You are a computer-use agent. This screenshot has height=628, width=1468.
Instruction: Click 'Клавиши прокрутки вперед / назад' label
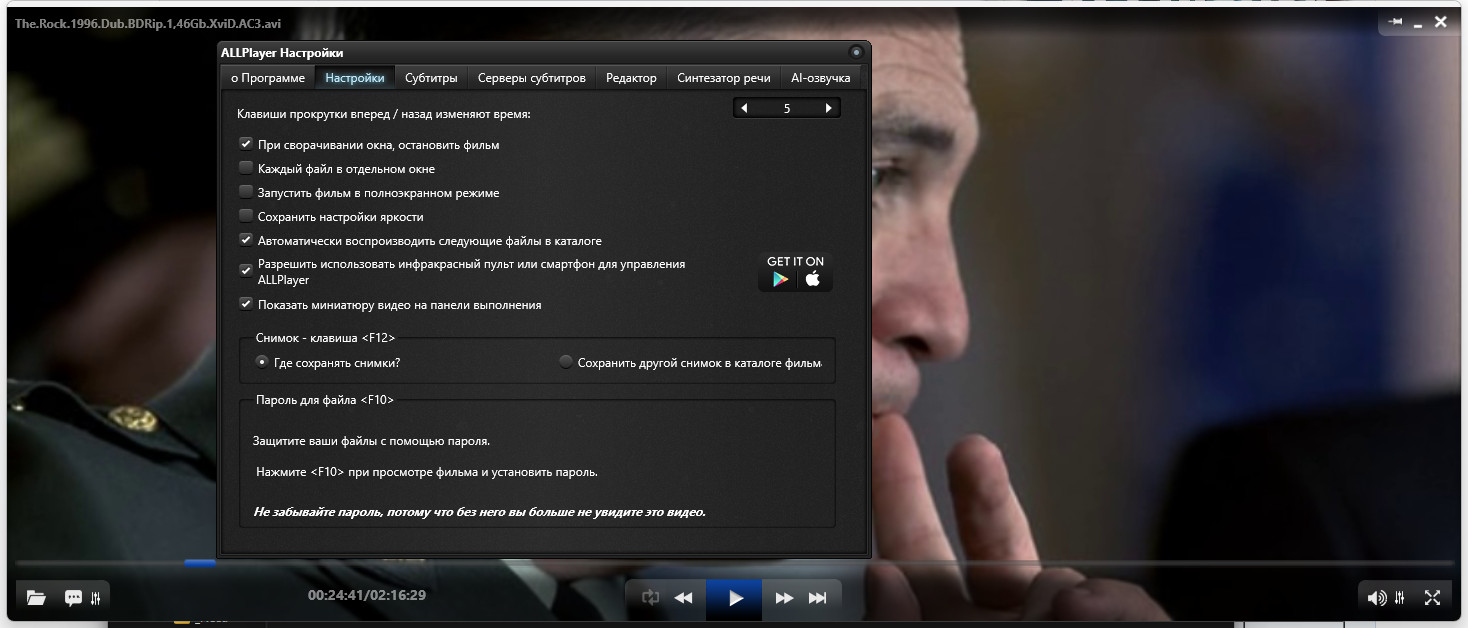(384, 114)
